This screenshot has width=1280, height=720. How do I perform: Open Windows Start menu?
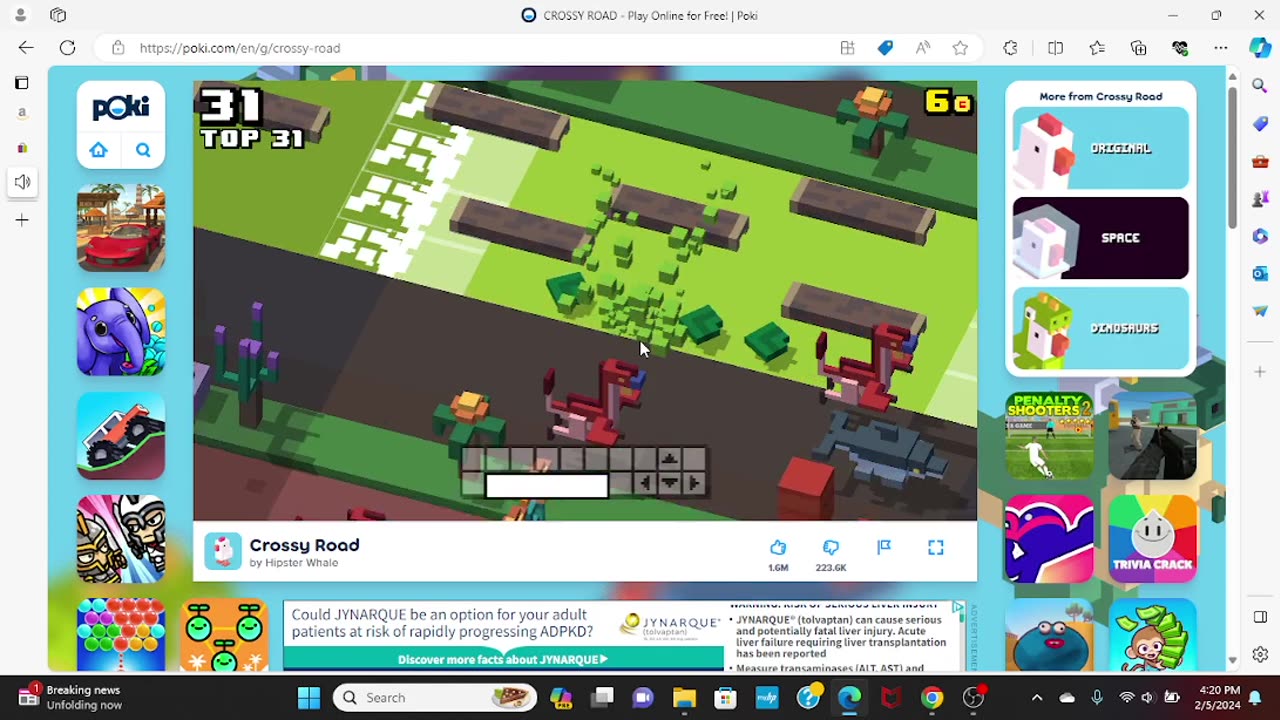(309, 698)
